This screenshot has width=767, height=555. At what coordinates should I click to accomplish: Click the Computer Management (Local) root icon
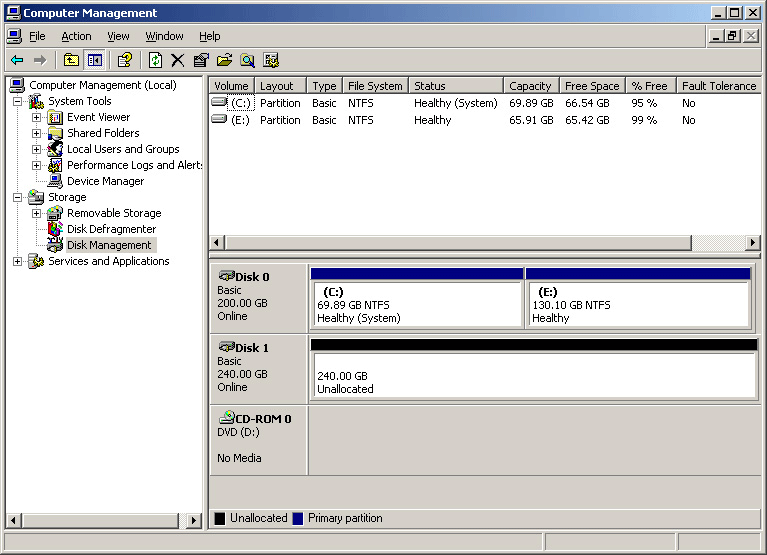(x=17, y=85)
